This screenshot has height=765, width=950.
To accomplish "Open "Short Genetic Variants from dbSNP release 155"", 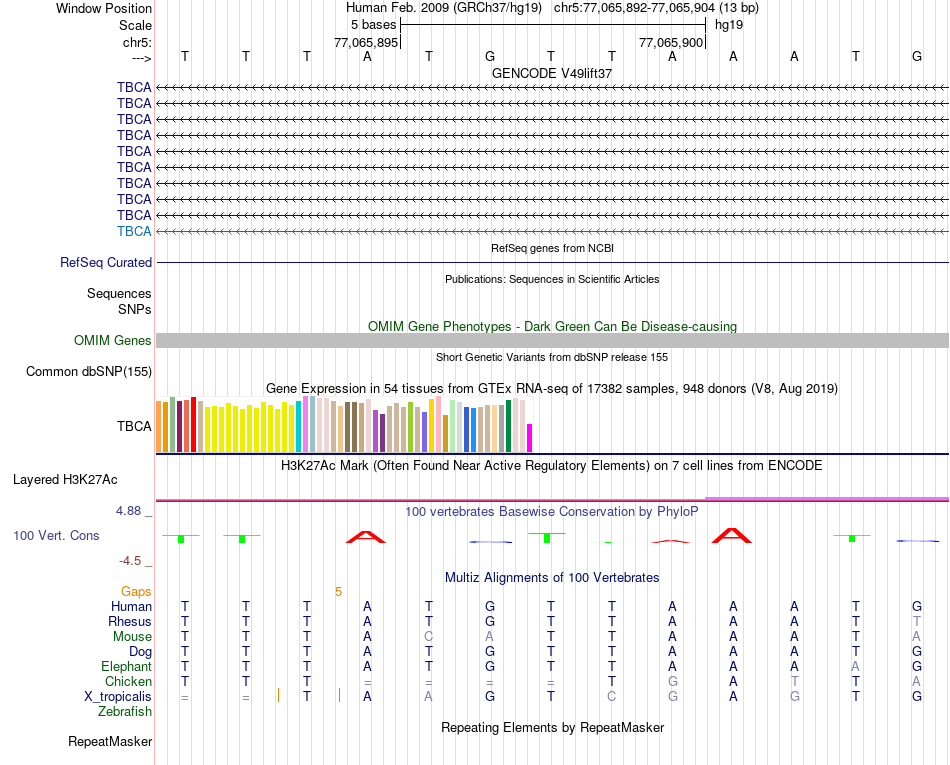I will (x=552, y=357).
